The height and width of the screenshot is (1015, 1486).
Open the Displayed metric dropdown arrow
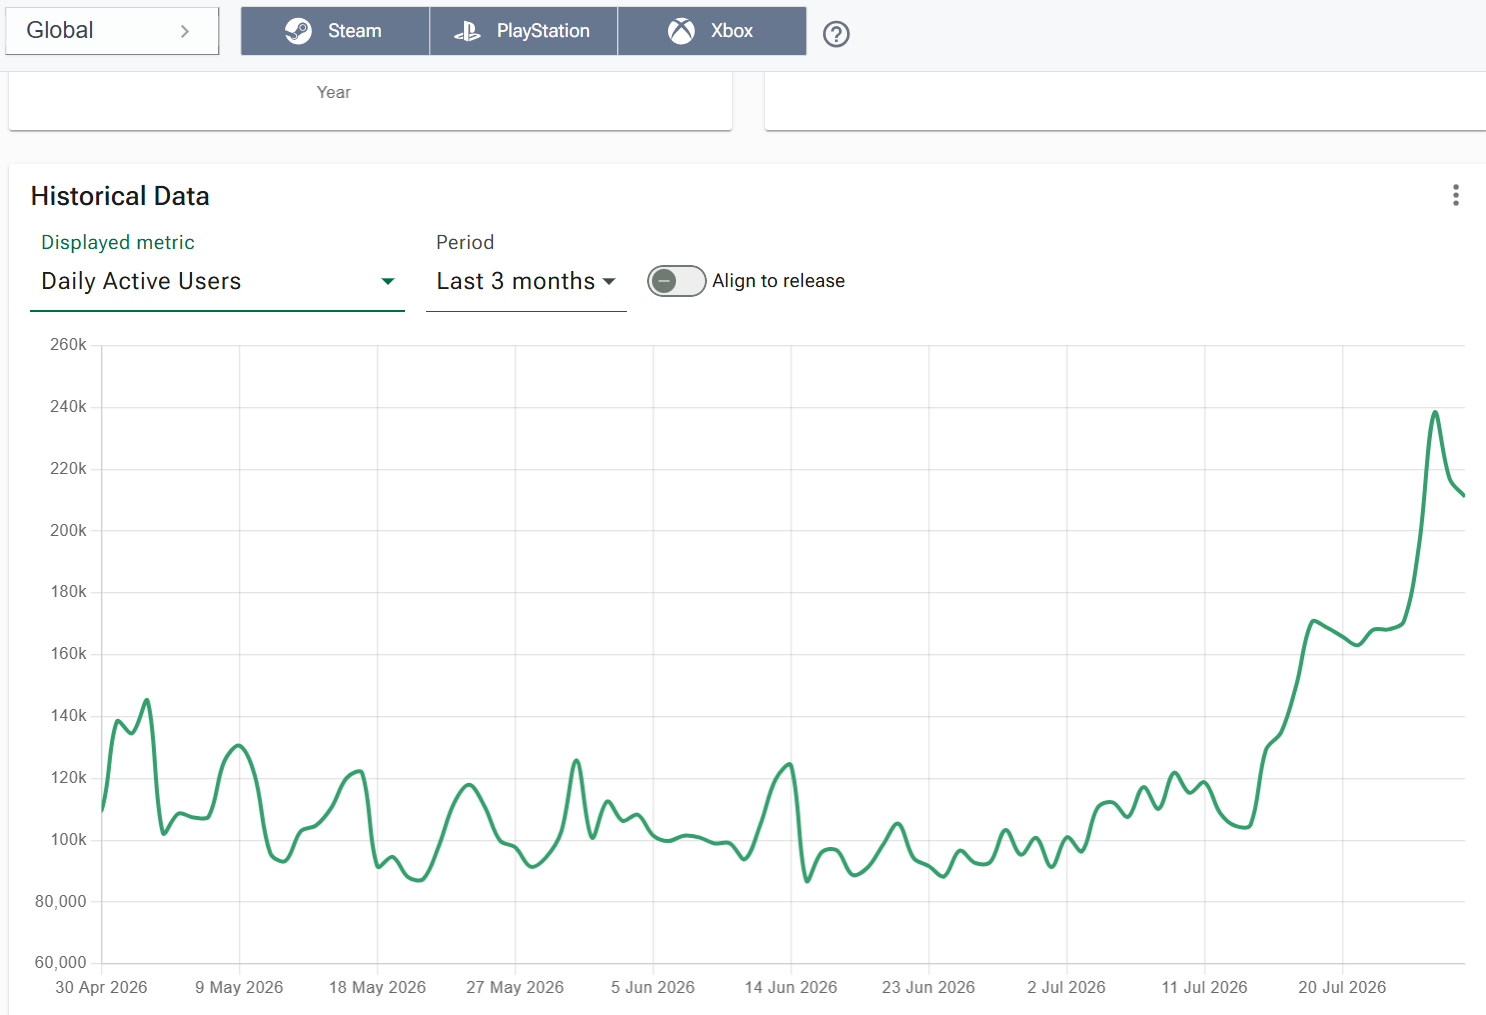click(x=388, y=282)
